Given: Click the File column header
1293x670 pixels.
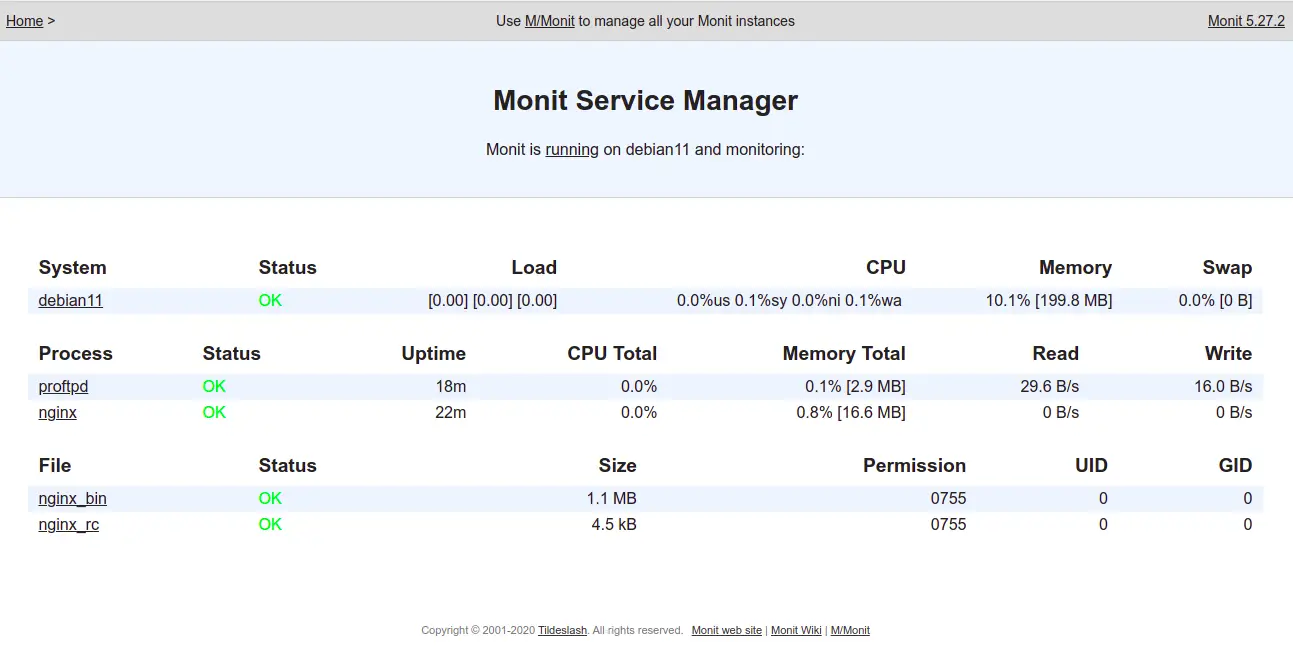Looking at the screenshot, I should tap(55, 465).
